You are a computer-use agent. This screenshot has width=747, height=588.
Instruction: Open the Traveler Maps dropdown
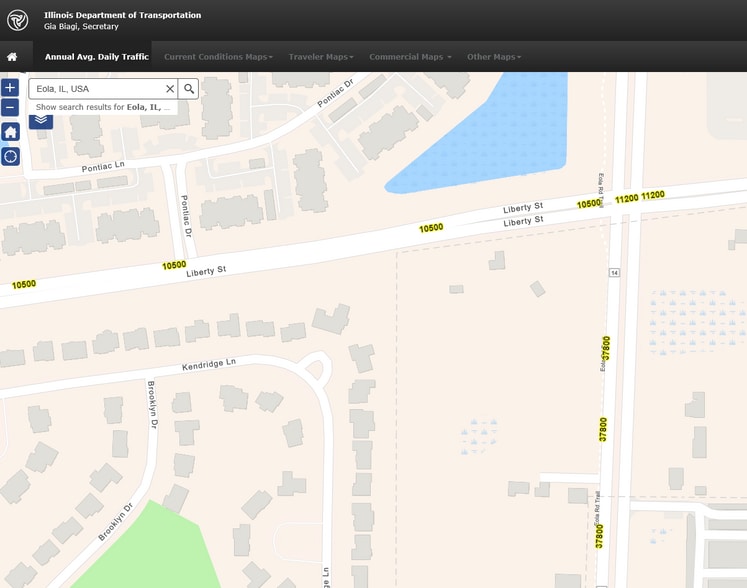point(321,57)
